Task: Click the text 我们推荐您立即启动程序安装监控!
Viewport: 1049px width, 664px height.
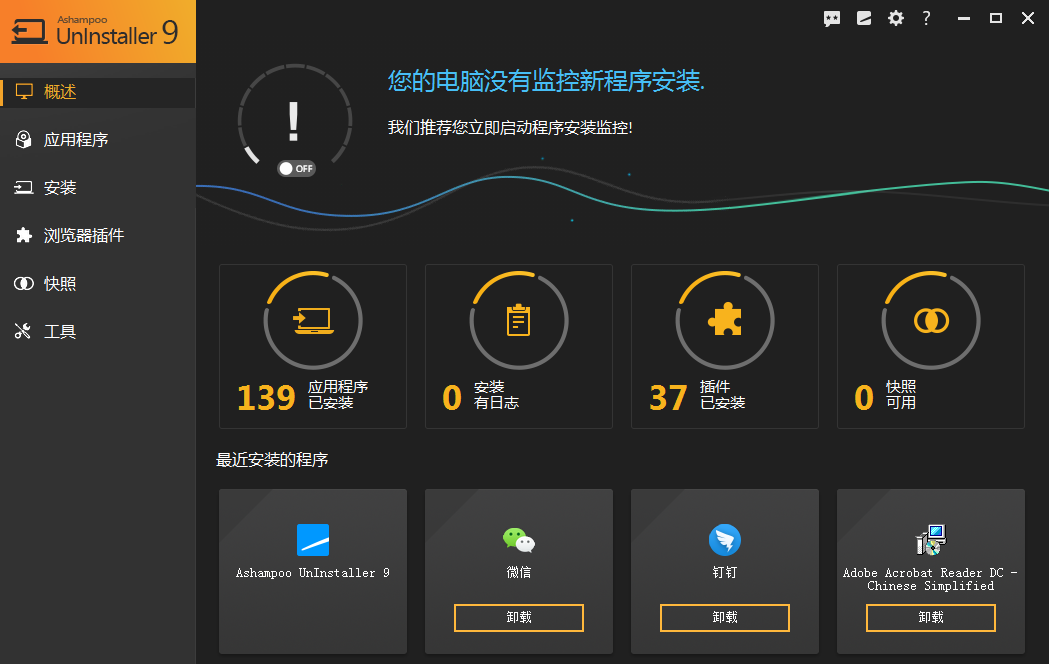Action: [510, 128]
